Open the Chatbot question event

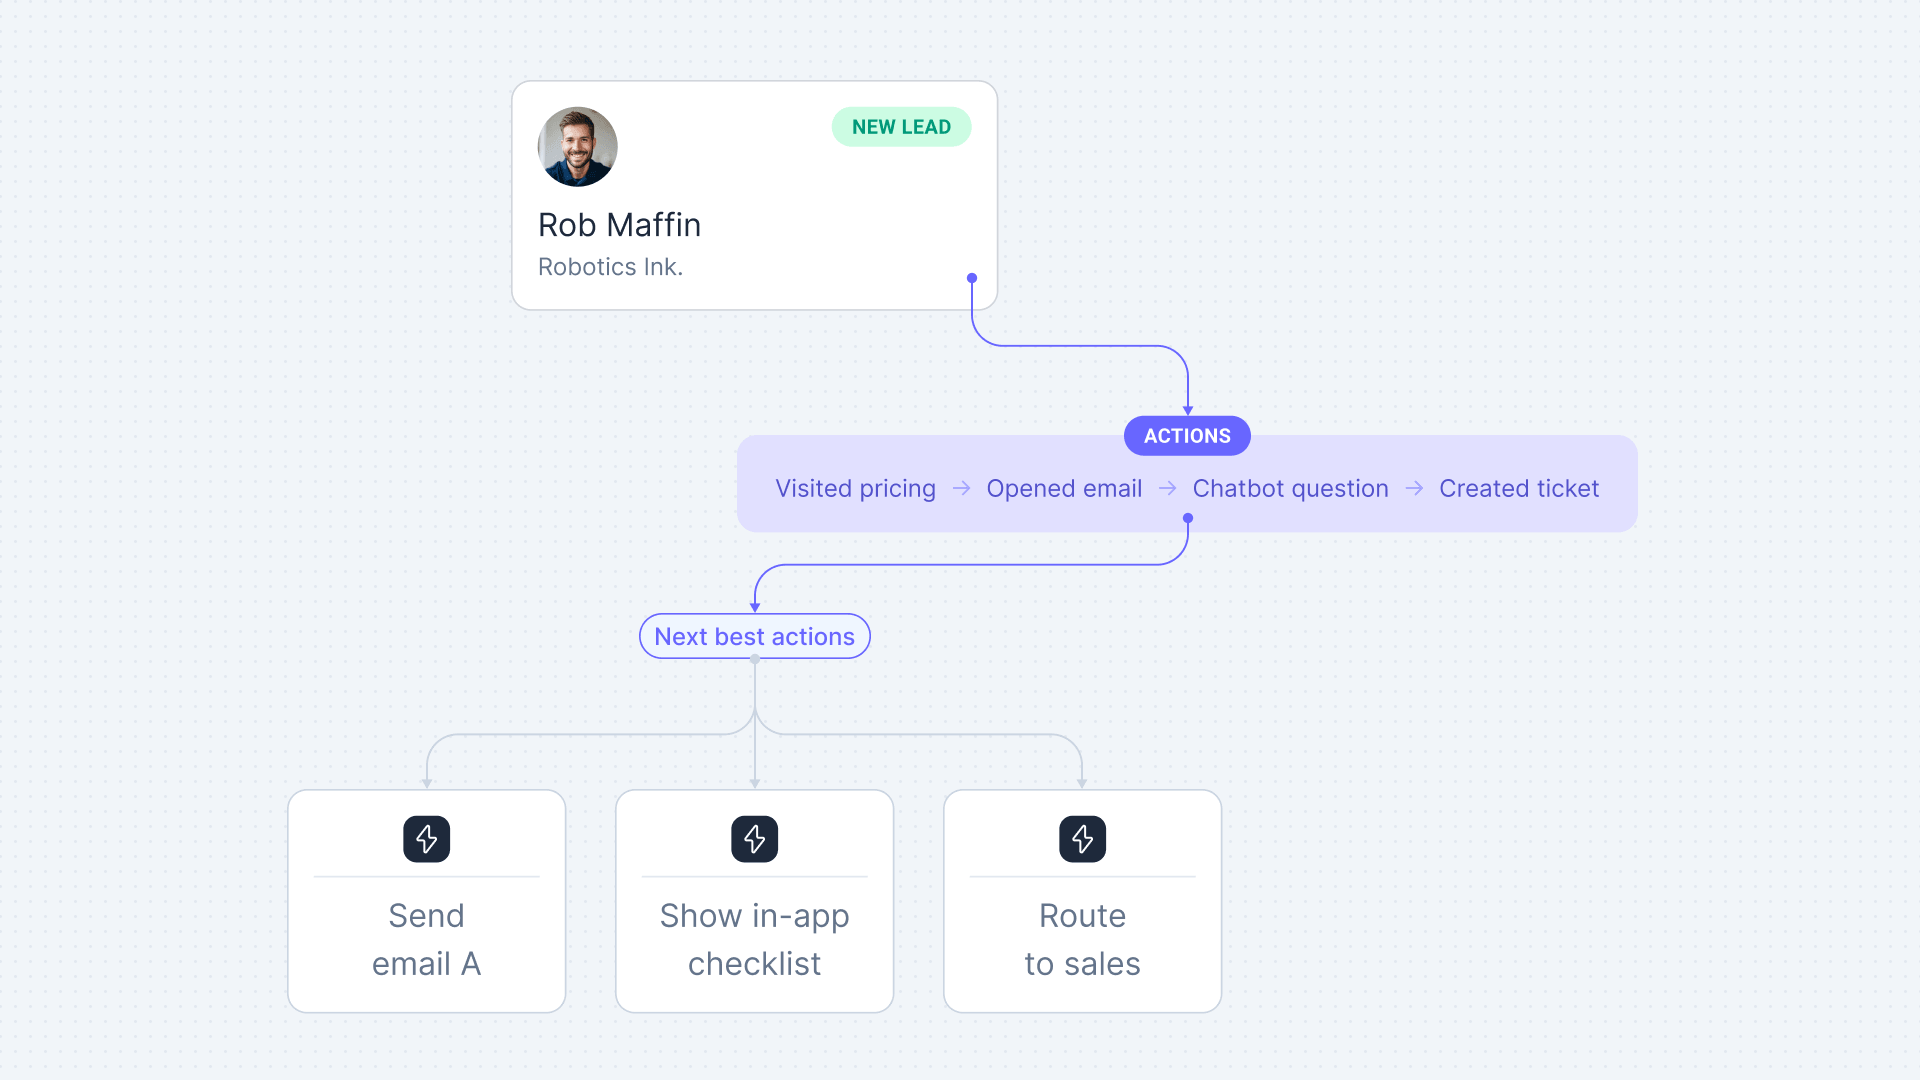[1290, 488]
